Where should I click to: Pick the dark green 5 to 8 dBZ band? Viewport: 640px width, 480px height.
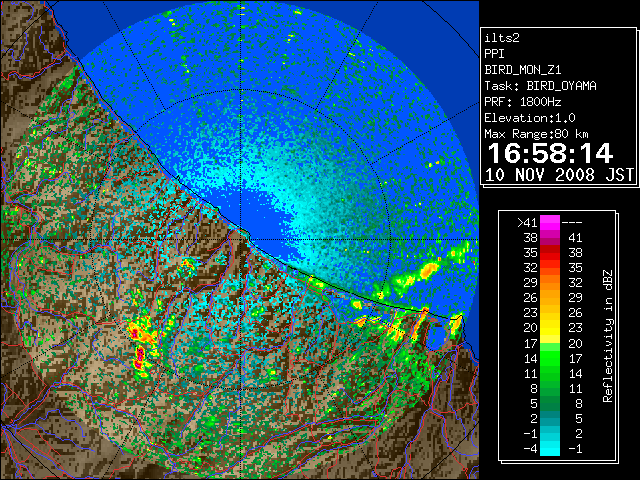coord(550,403)
